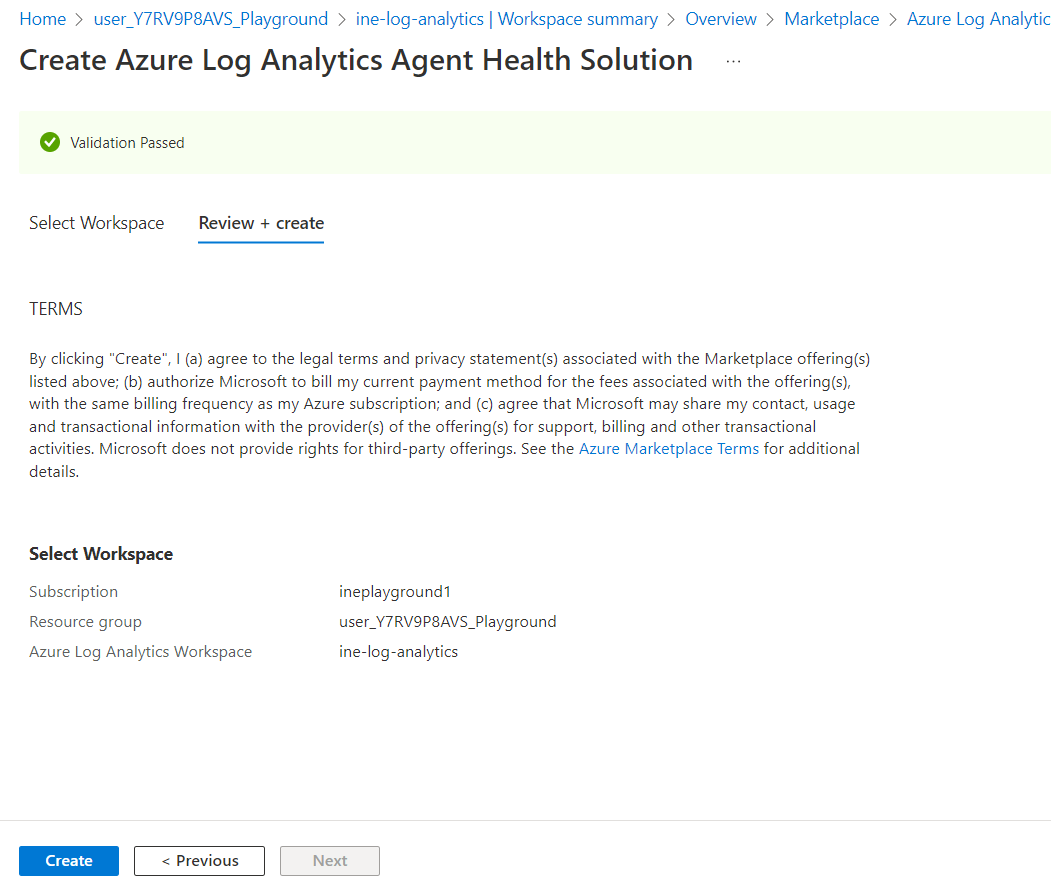The height and width of the screenshot is (891, 1051).
Task: Click the TERMS section heading
Action: point(56,309)
